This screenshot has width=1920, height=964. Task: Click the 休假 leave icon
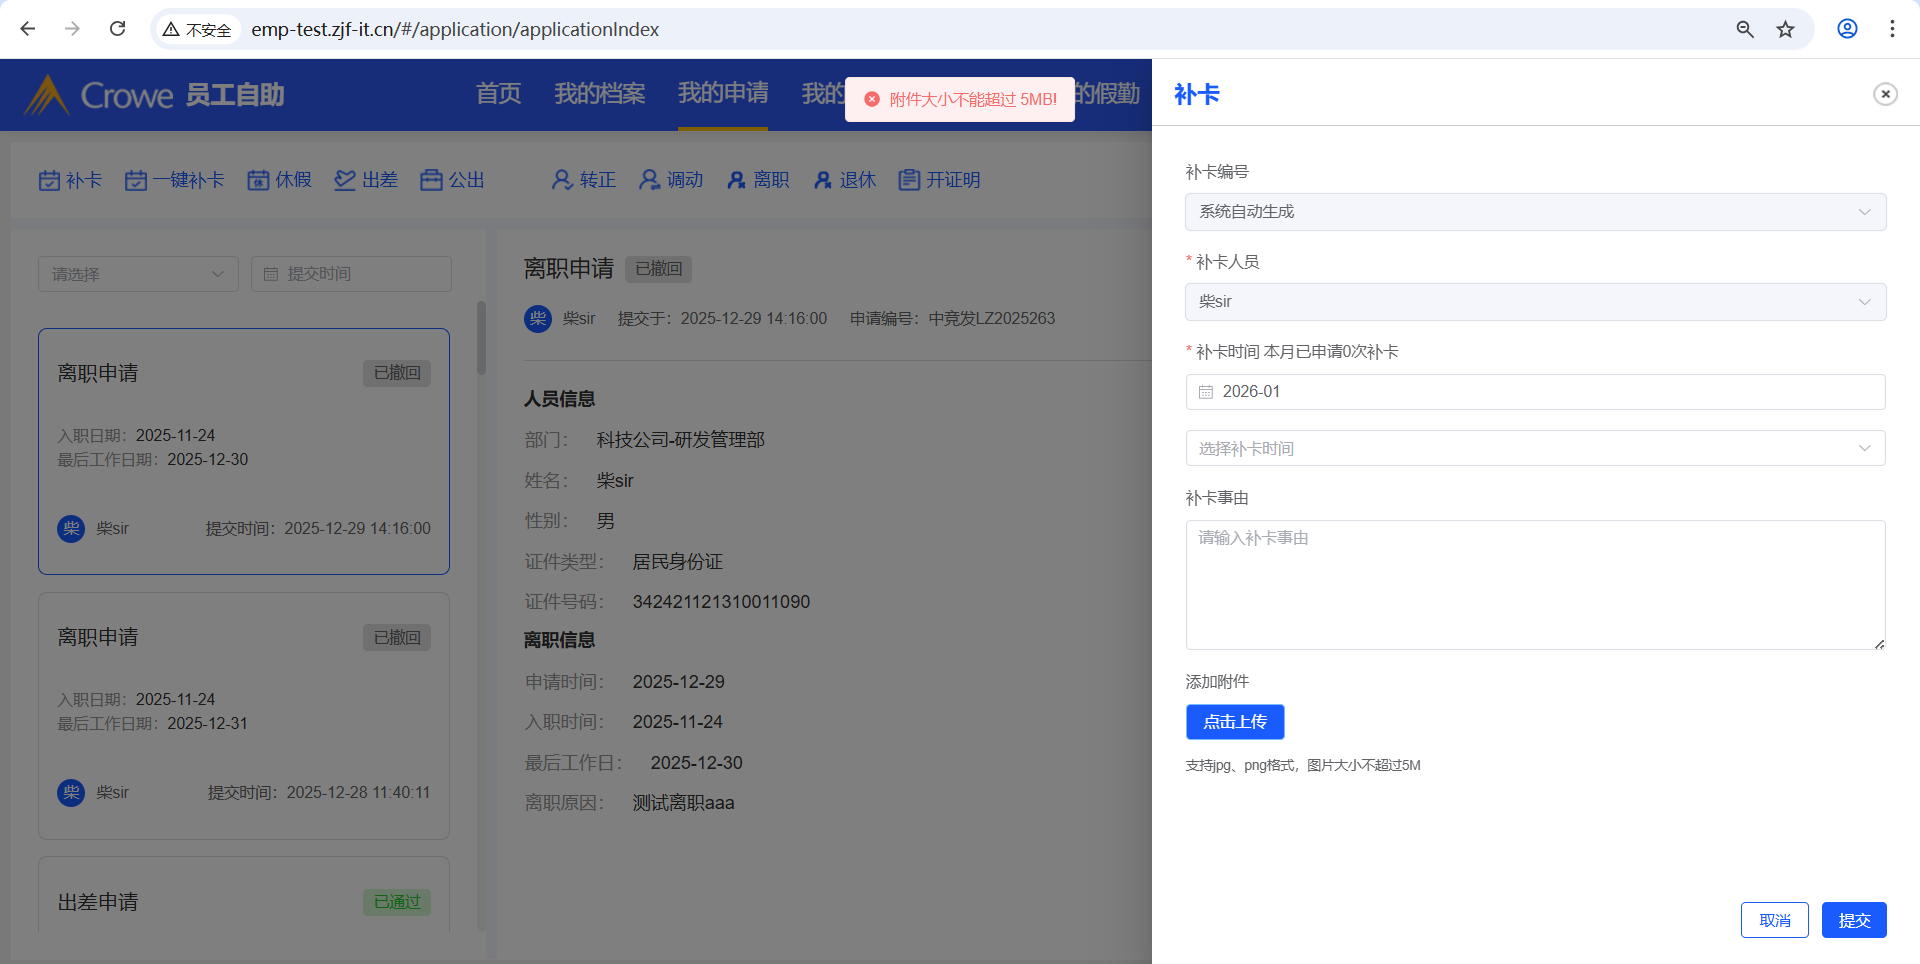point(258,180)
